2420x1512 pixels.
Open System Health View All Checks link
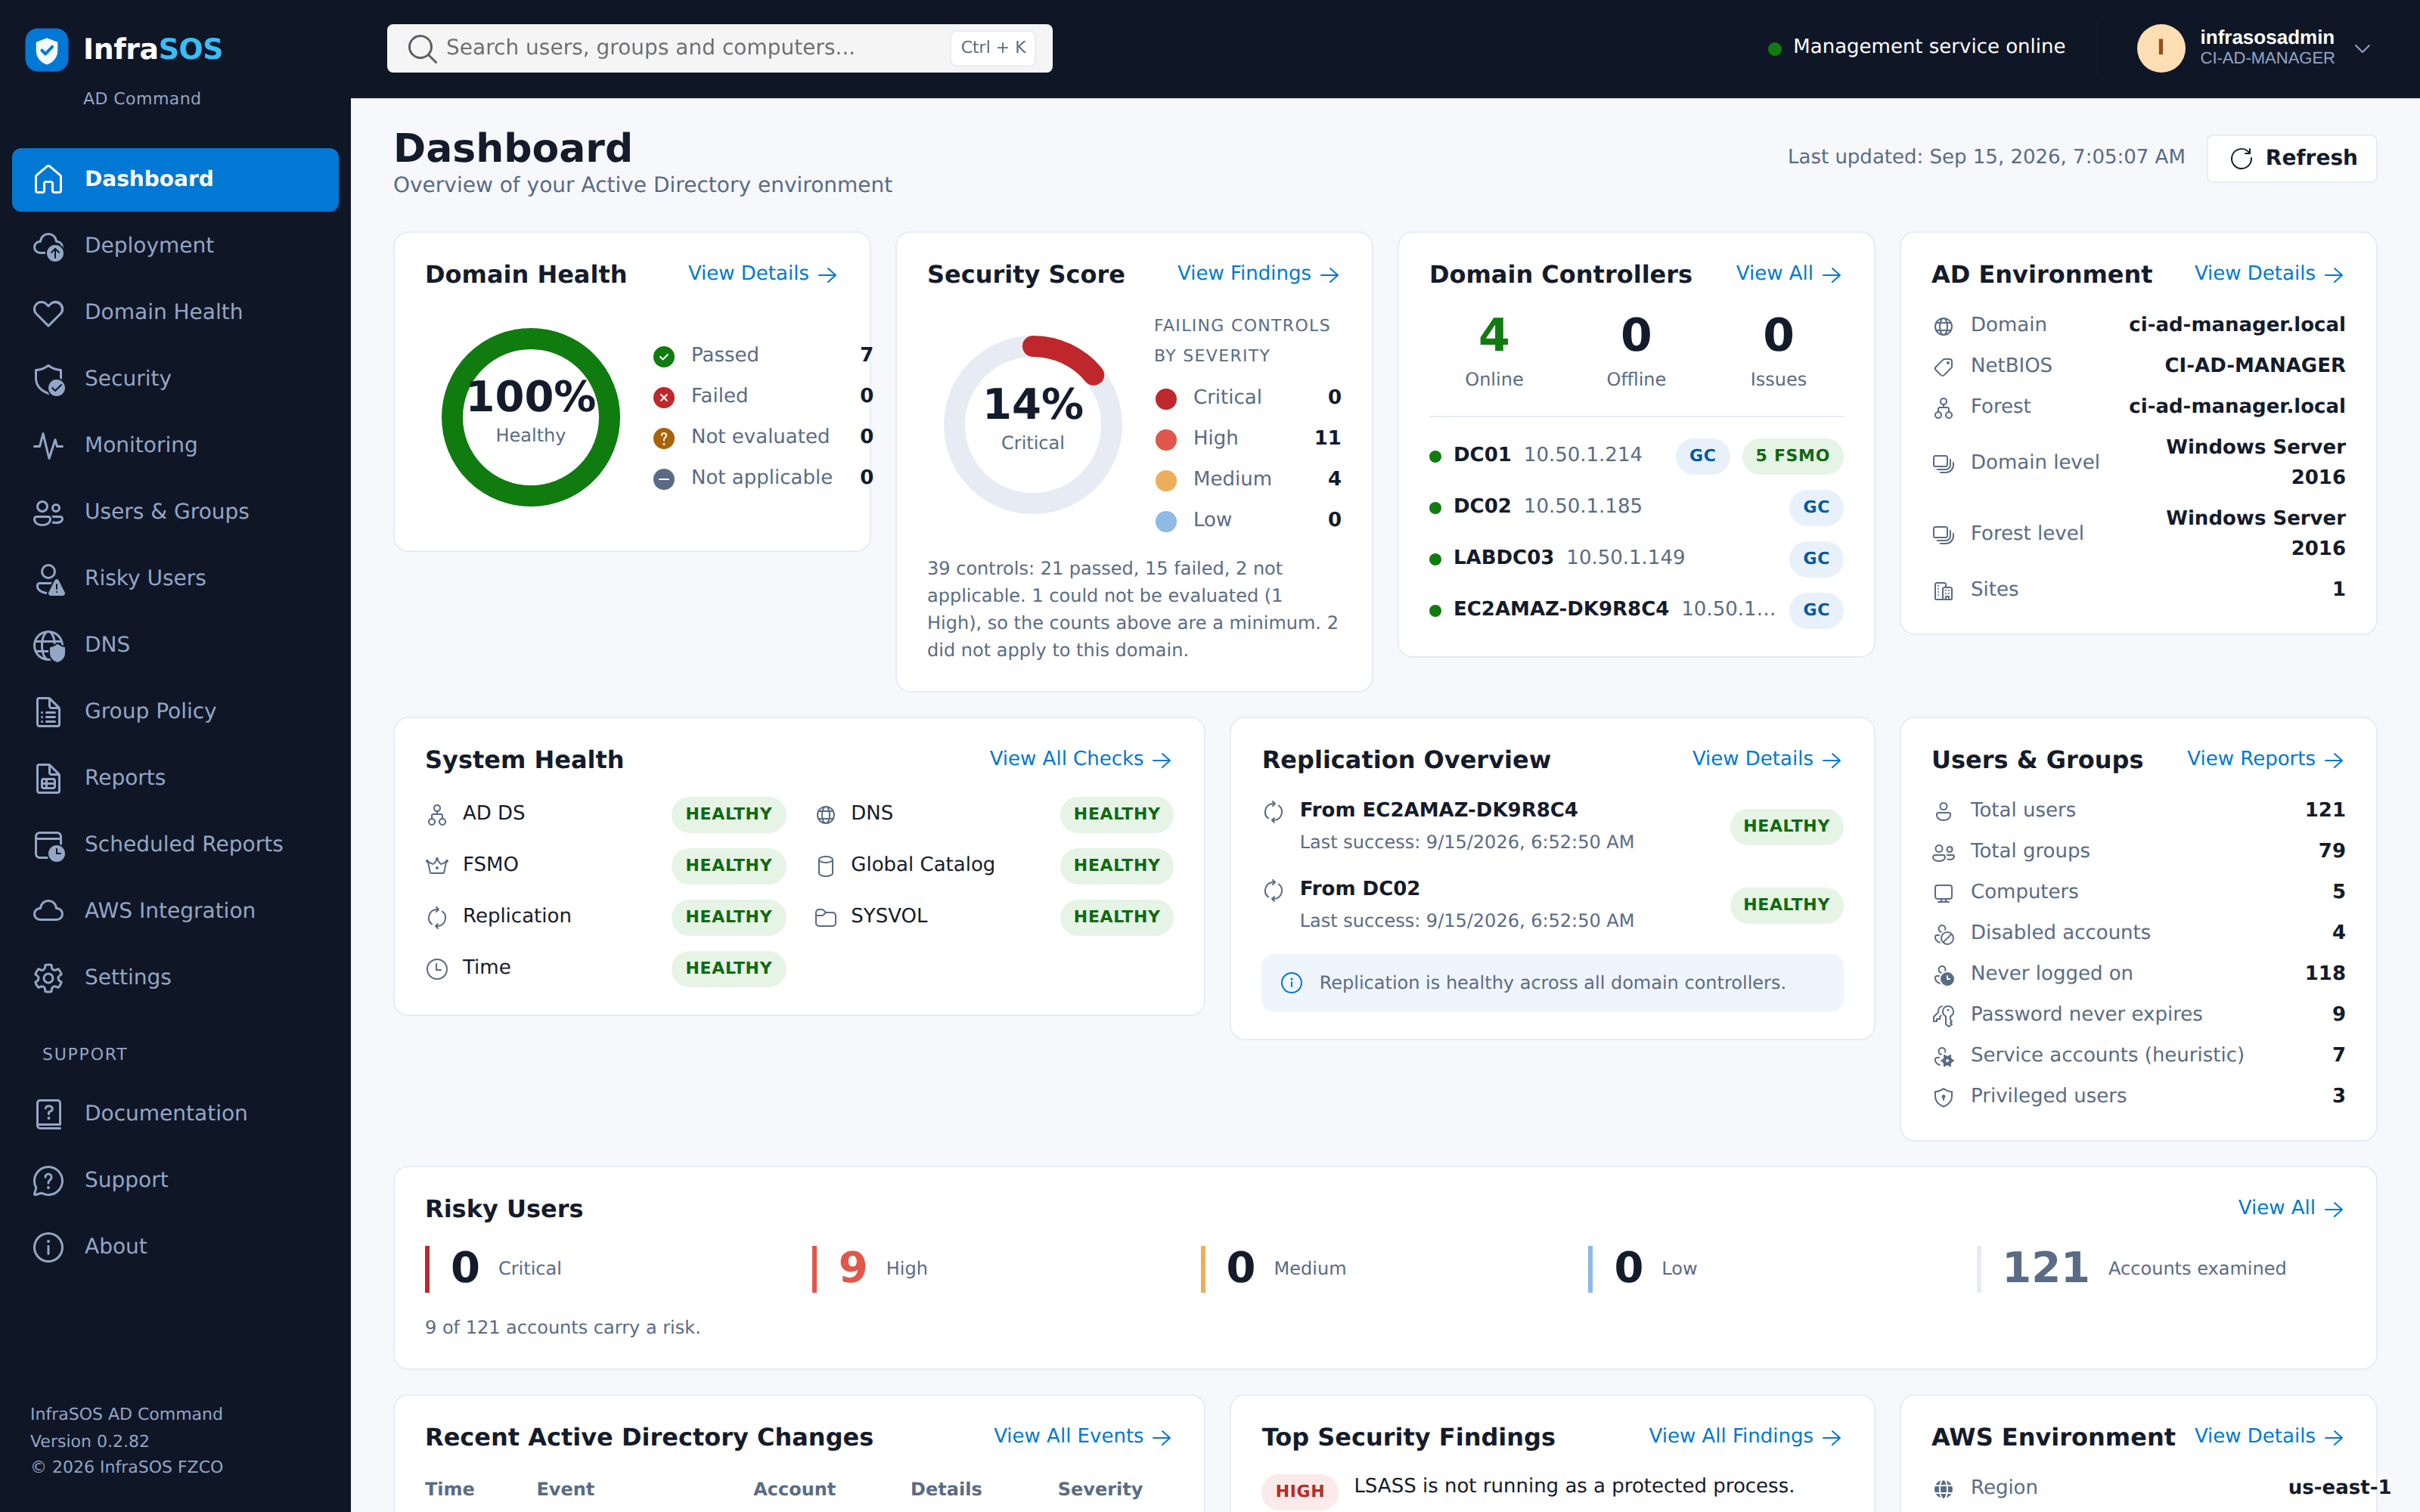1080,759
